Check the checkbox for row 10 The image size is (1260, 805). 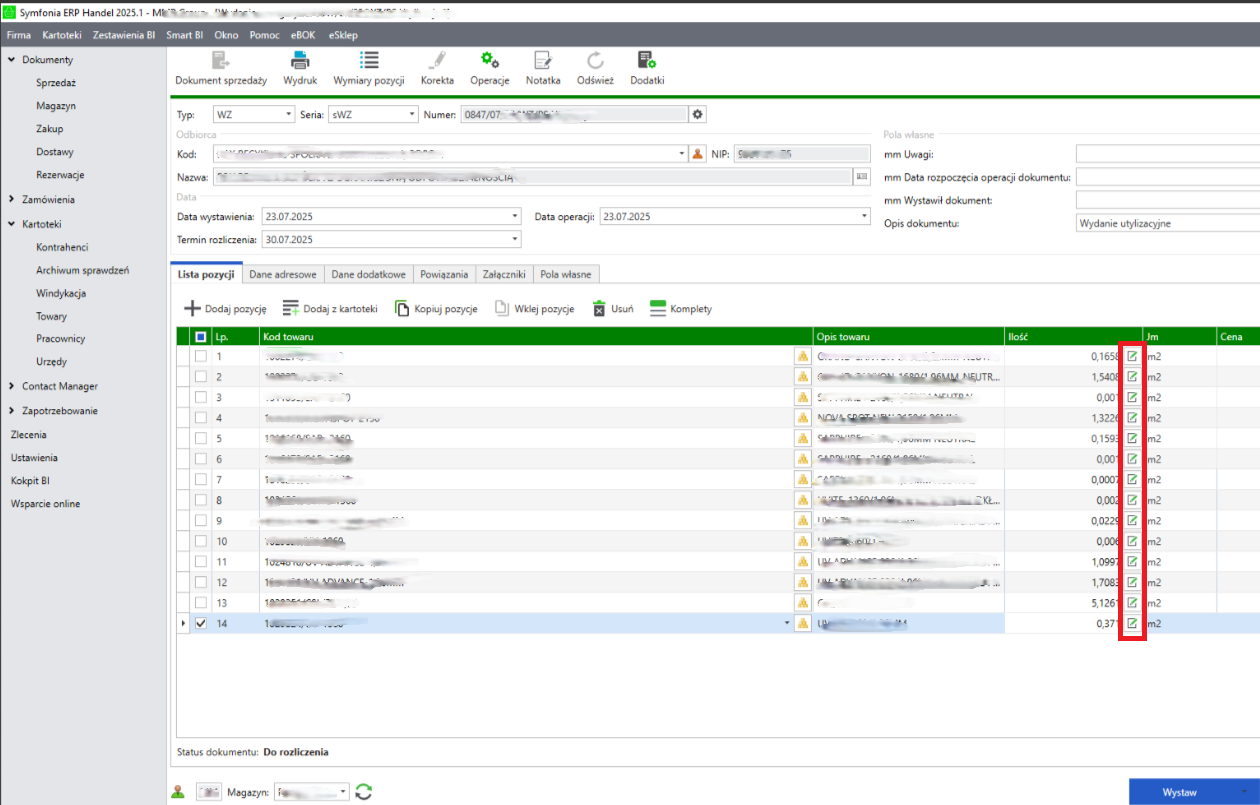[201, 541]
